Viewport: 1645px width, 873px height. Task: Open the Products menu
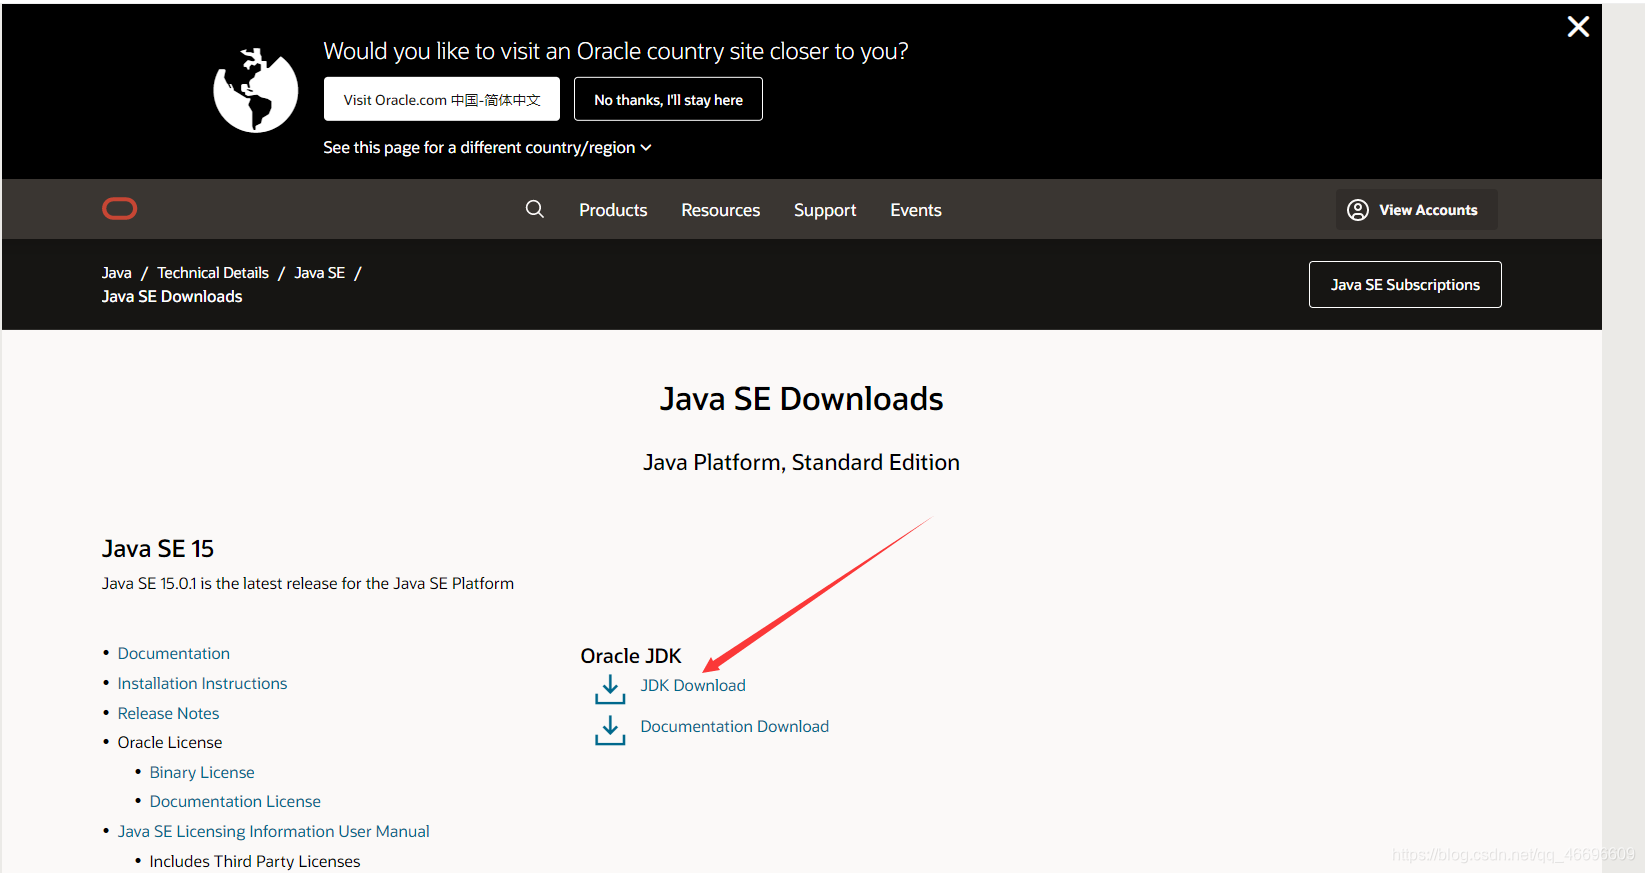pos(613,210)
